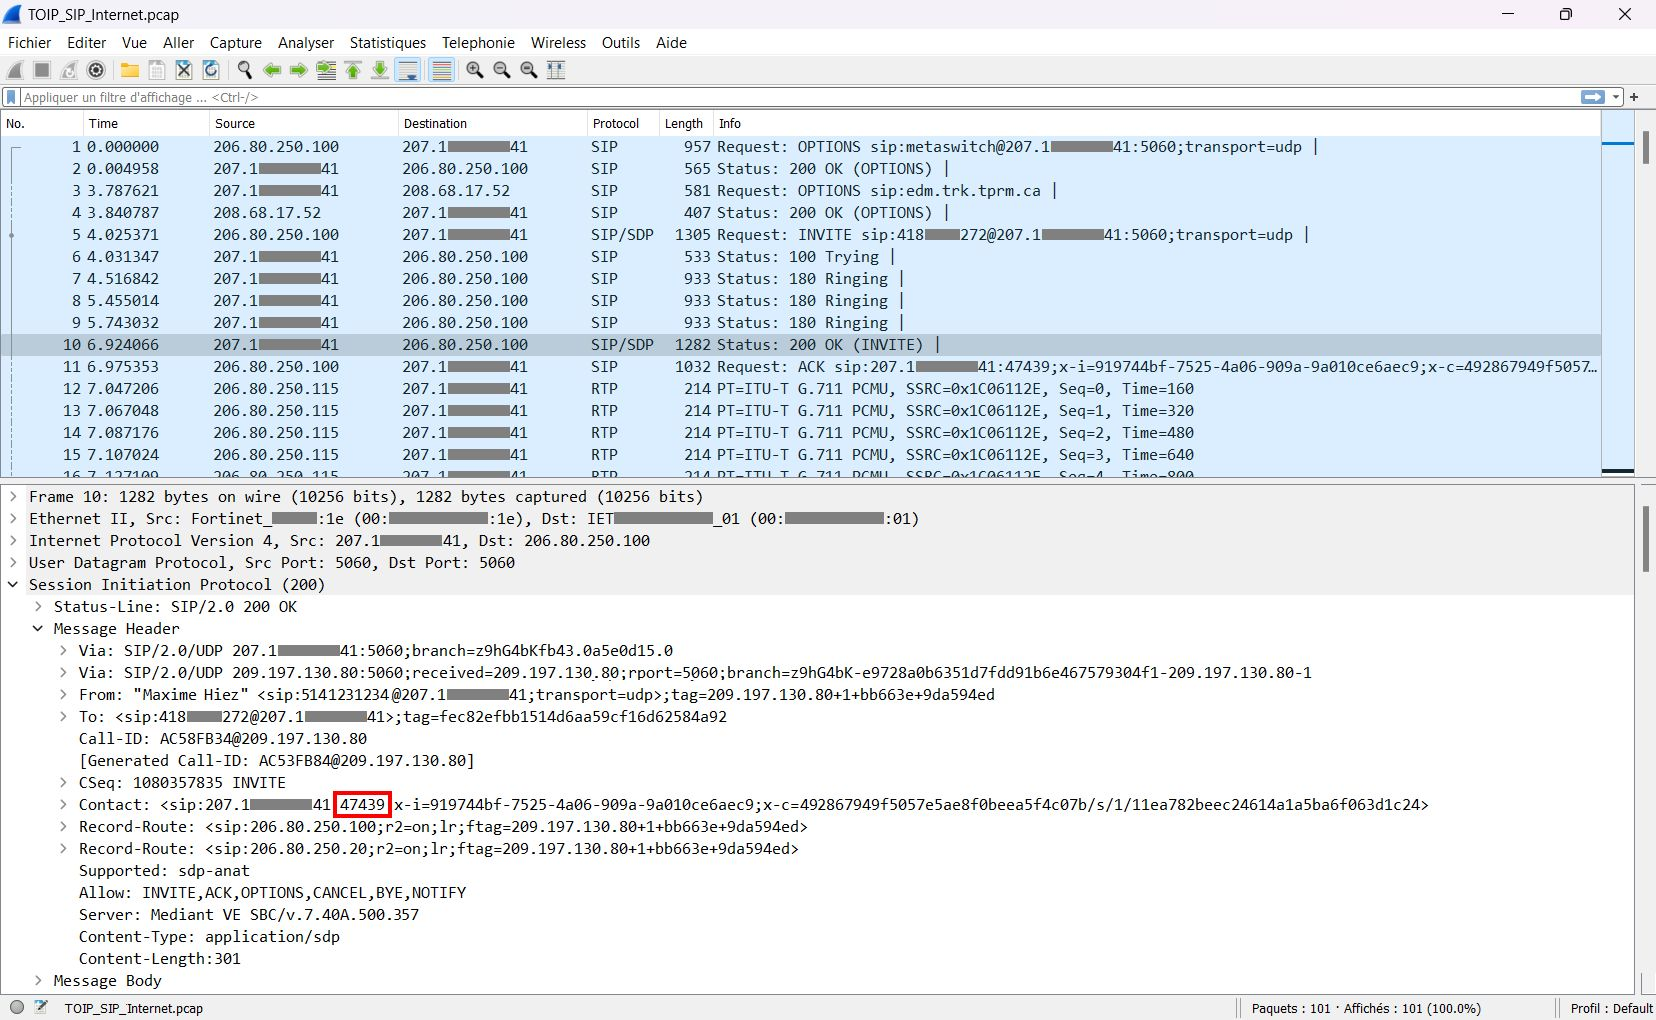The image size is (1656, 1020).
Task: Click the resize columns icon
Action: point(556,70)
